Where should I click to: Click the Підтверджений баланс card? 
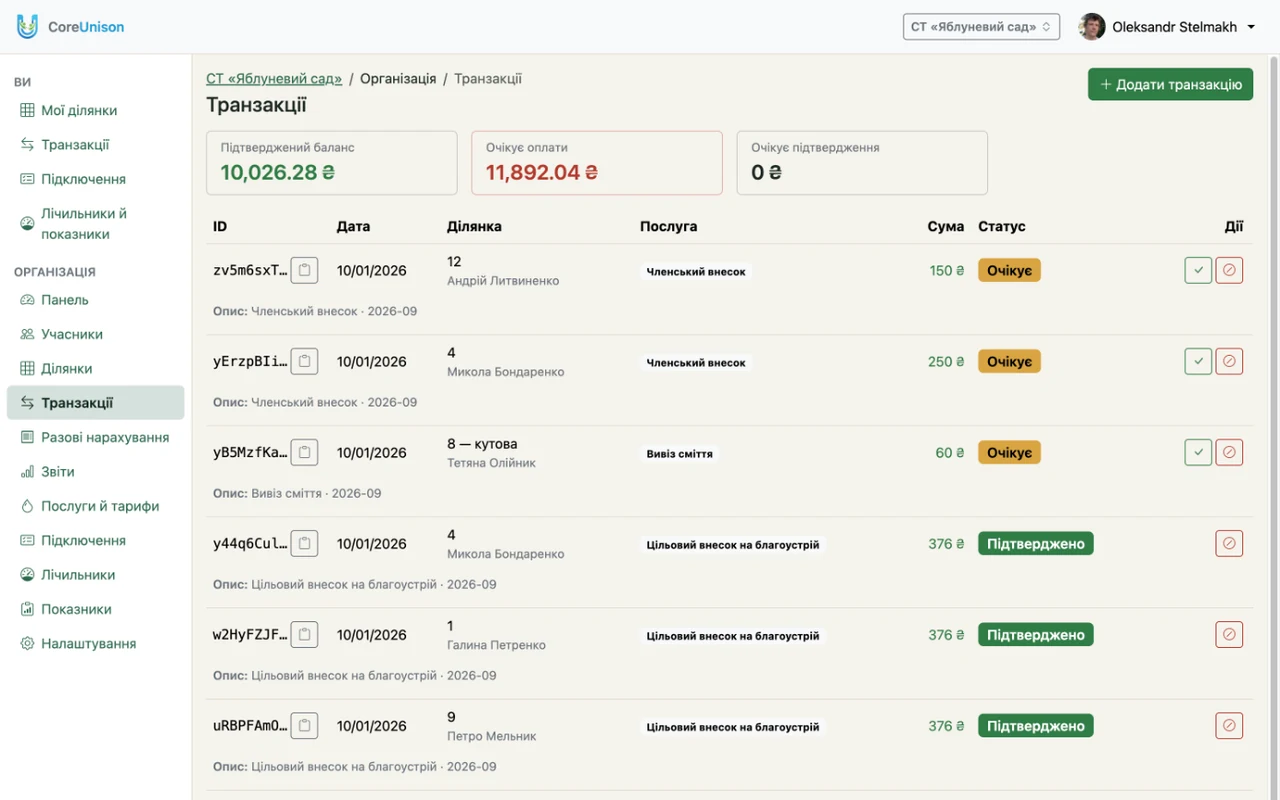tap(331, 163)
